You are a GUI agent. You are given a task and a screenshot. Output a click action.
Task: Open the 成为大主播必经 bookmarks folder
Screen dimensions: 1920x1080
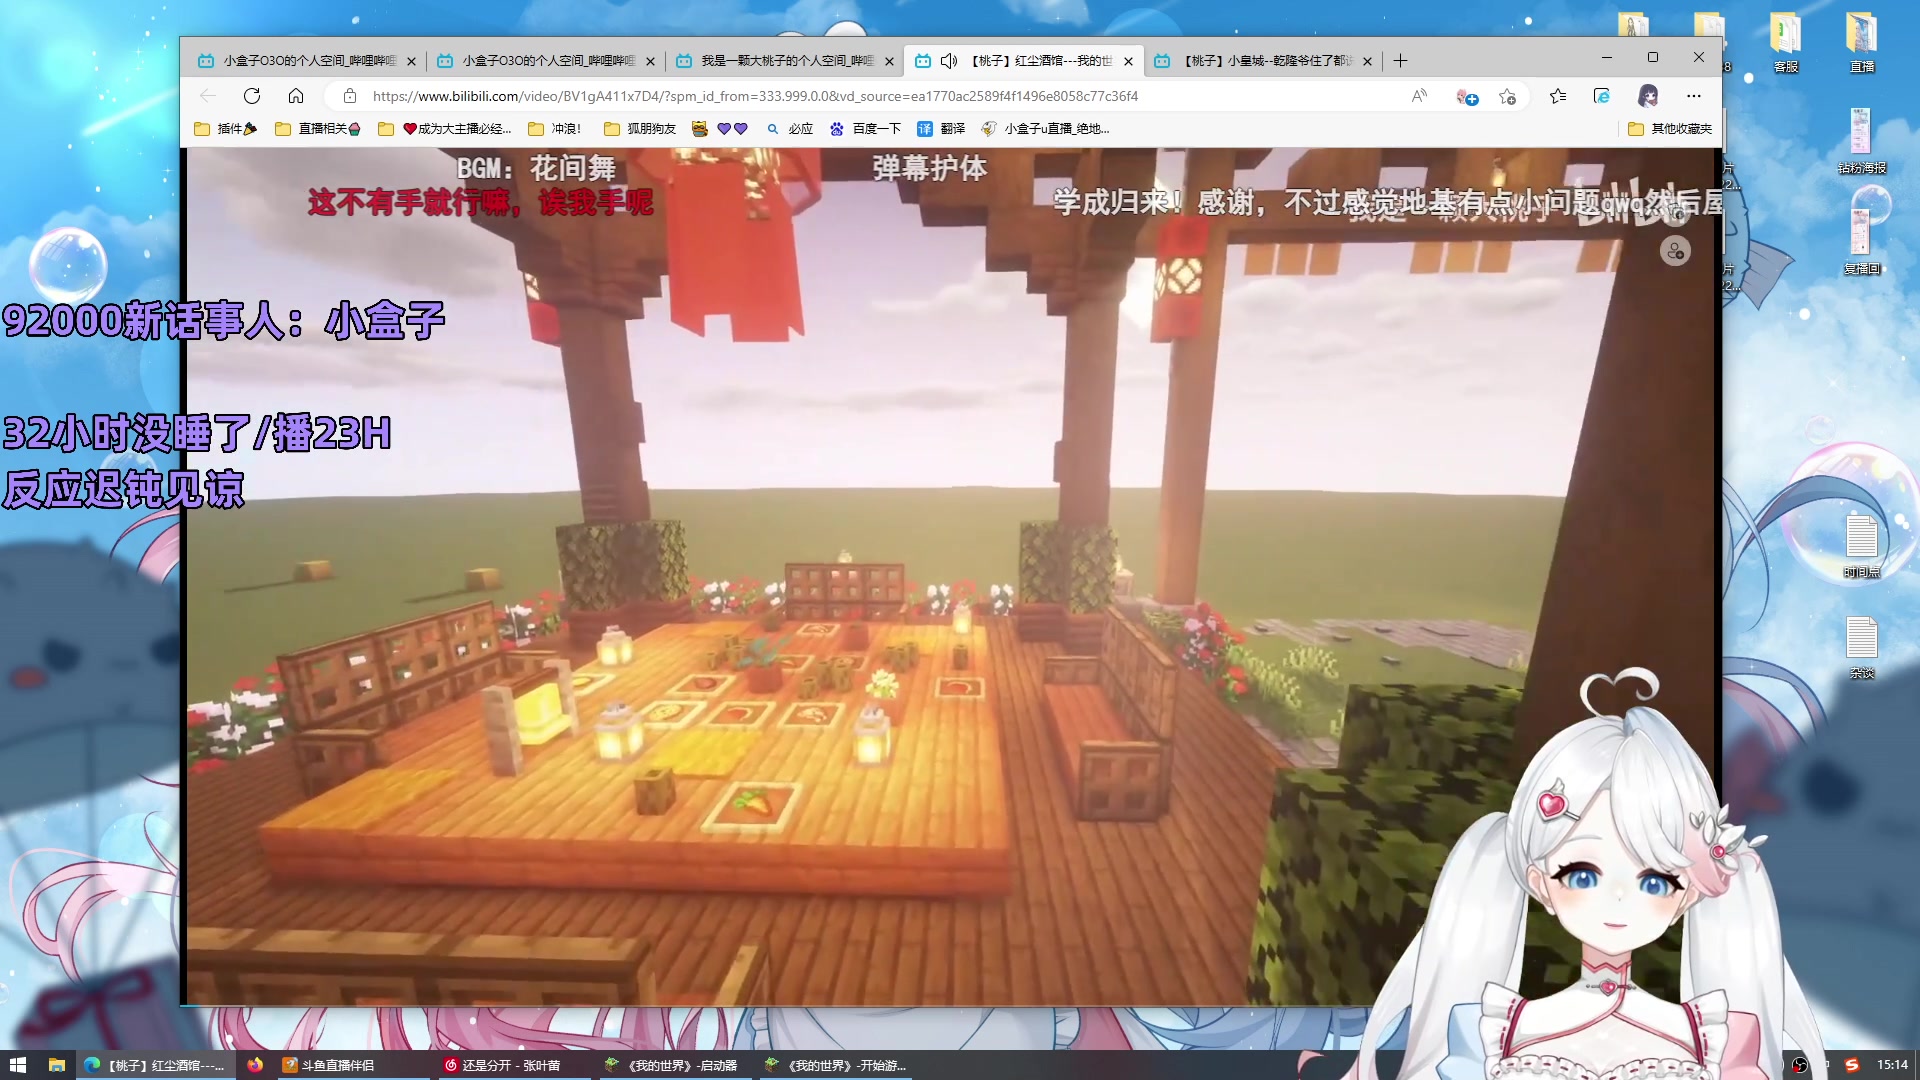click(445, 129)
